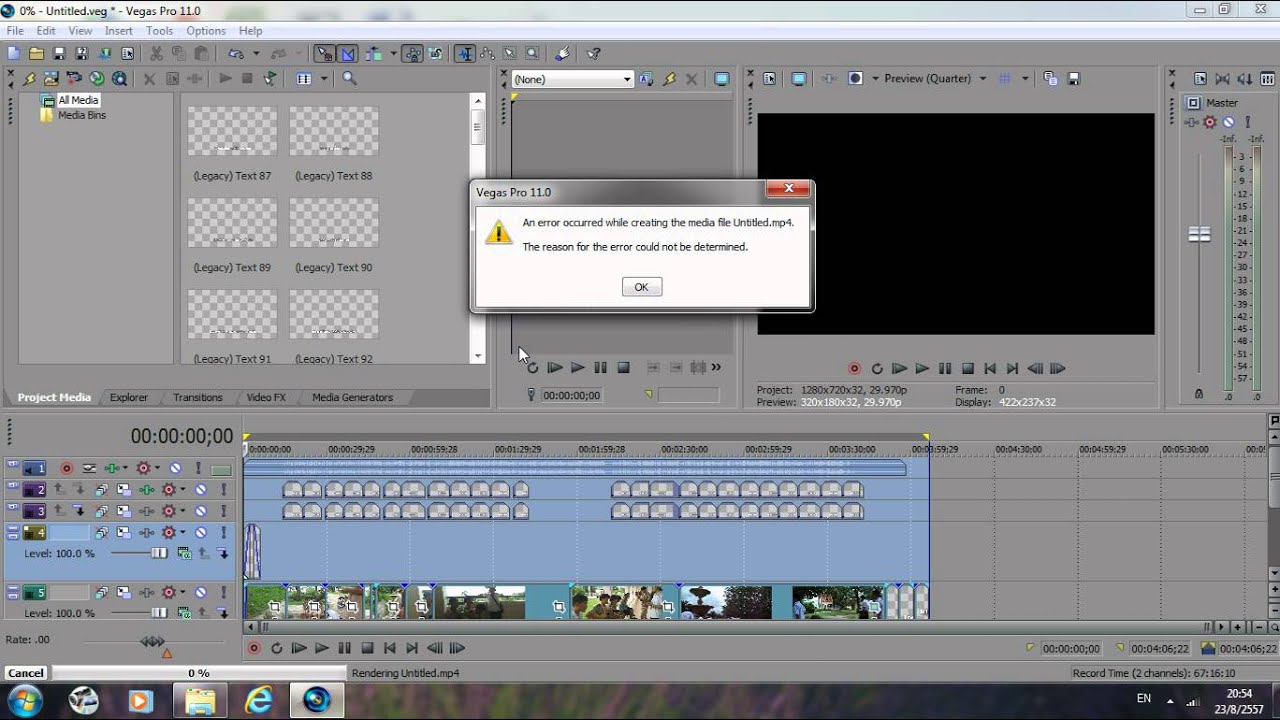Open the undo history dropdown arrow
Viewport: 1280px width, 720px height.
coord(255,54)
